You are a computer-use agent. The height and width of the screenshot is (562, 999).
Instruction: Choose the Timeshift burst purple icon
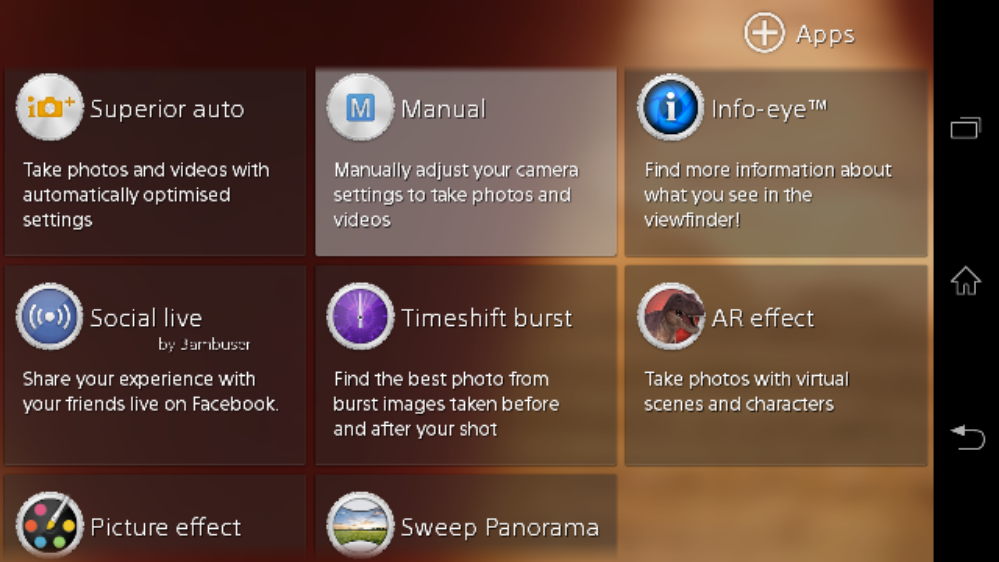pyautogui.click(x=360, y=317)
